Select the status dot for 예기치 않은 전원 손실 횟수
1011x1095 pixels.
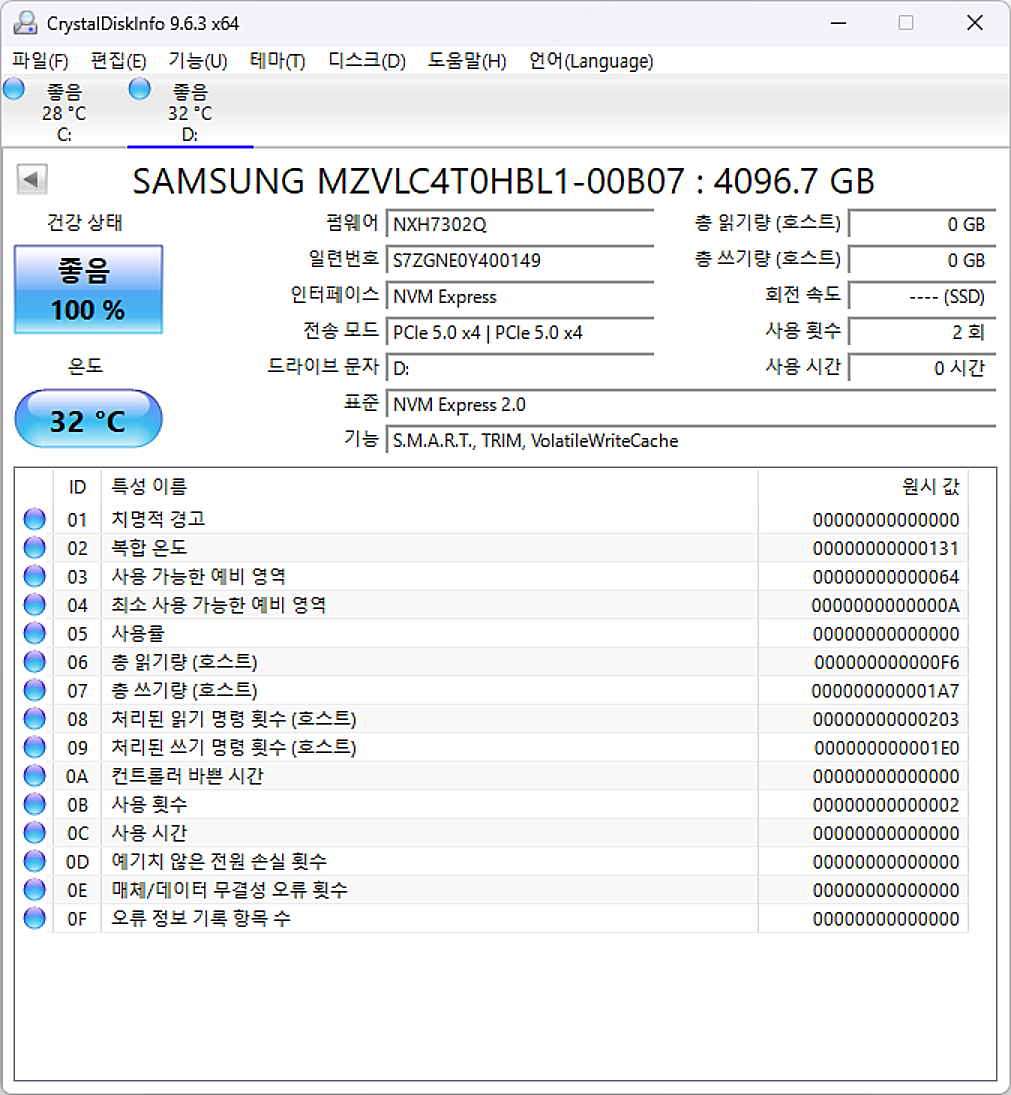click(x=34, y=860)
